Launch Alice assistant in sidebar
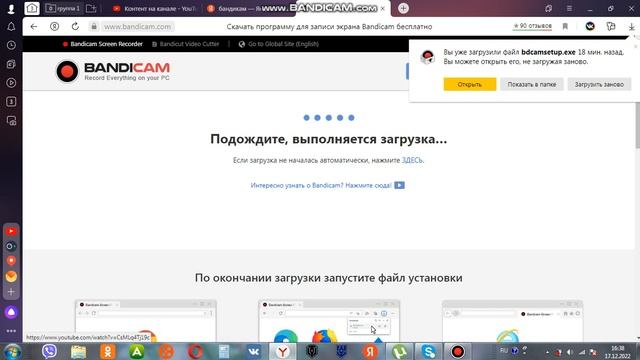 tap(11, 312)
